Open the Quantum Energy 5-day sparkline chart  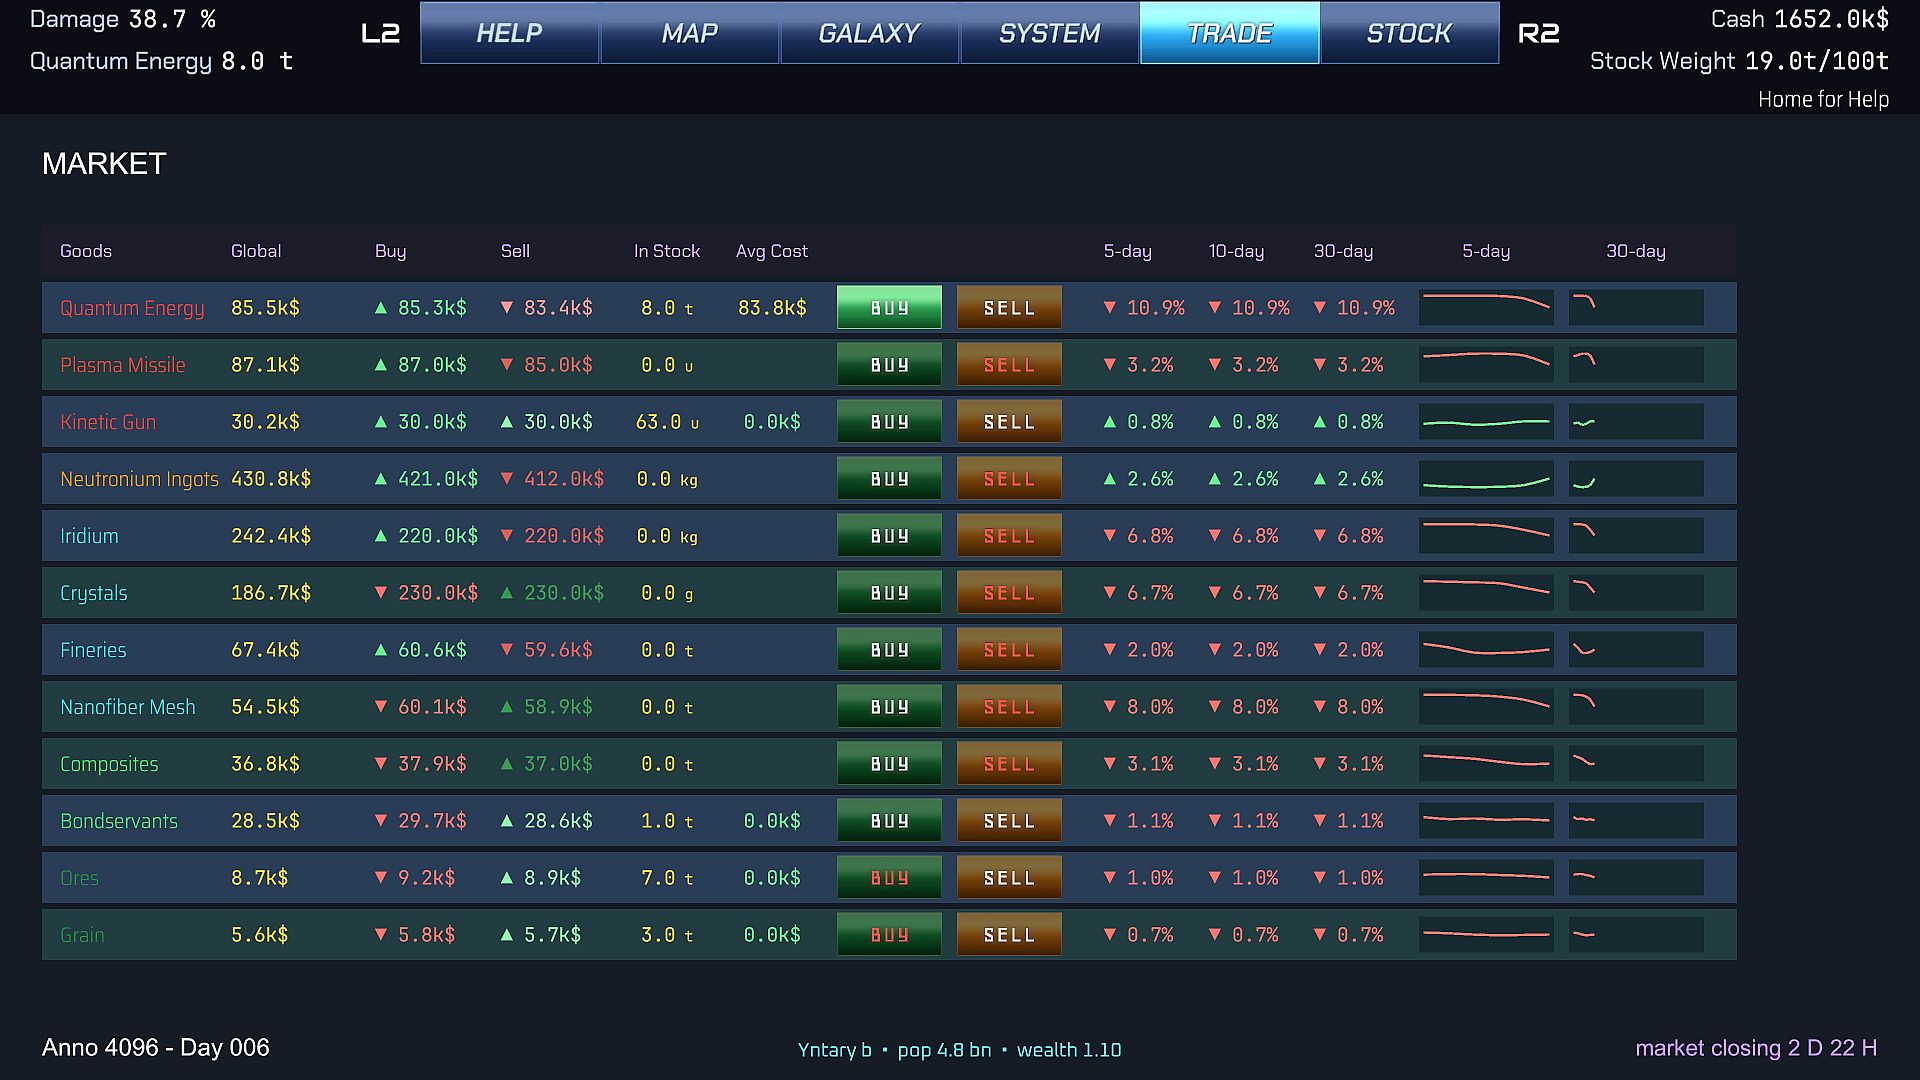pos(1486,307)
